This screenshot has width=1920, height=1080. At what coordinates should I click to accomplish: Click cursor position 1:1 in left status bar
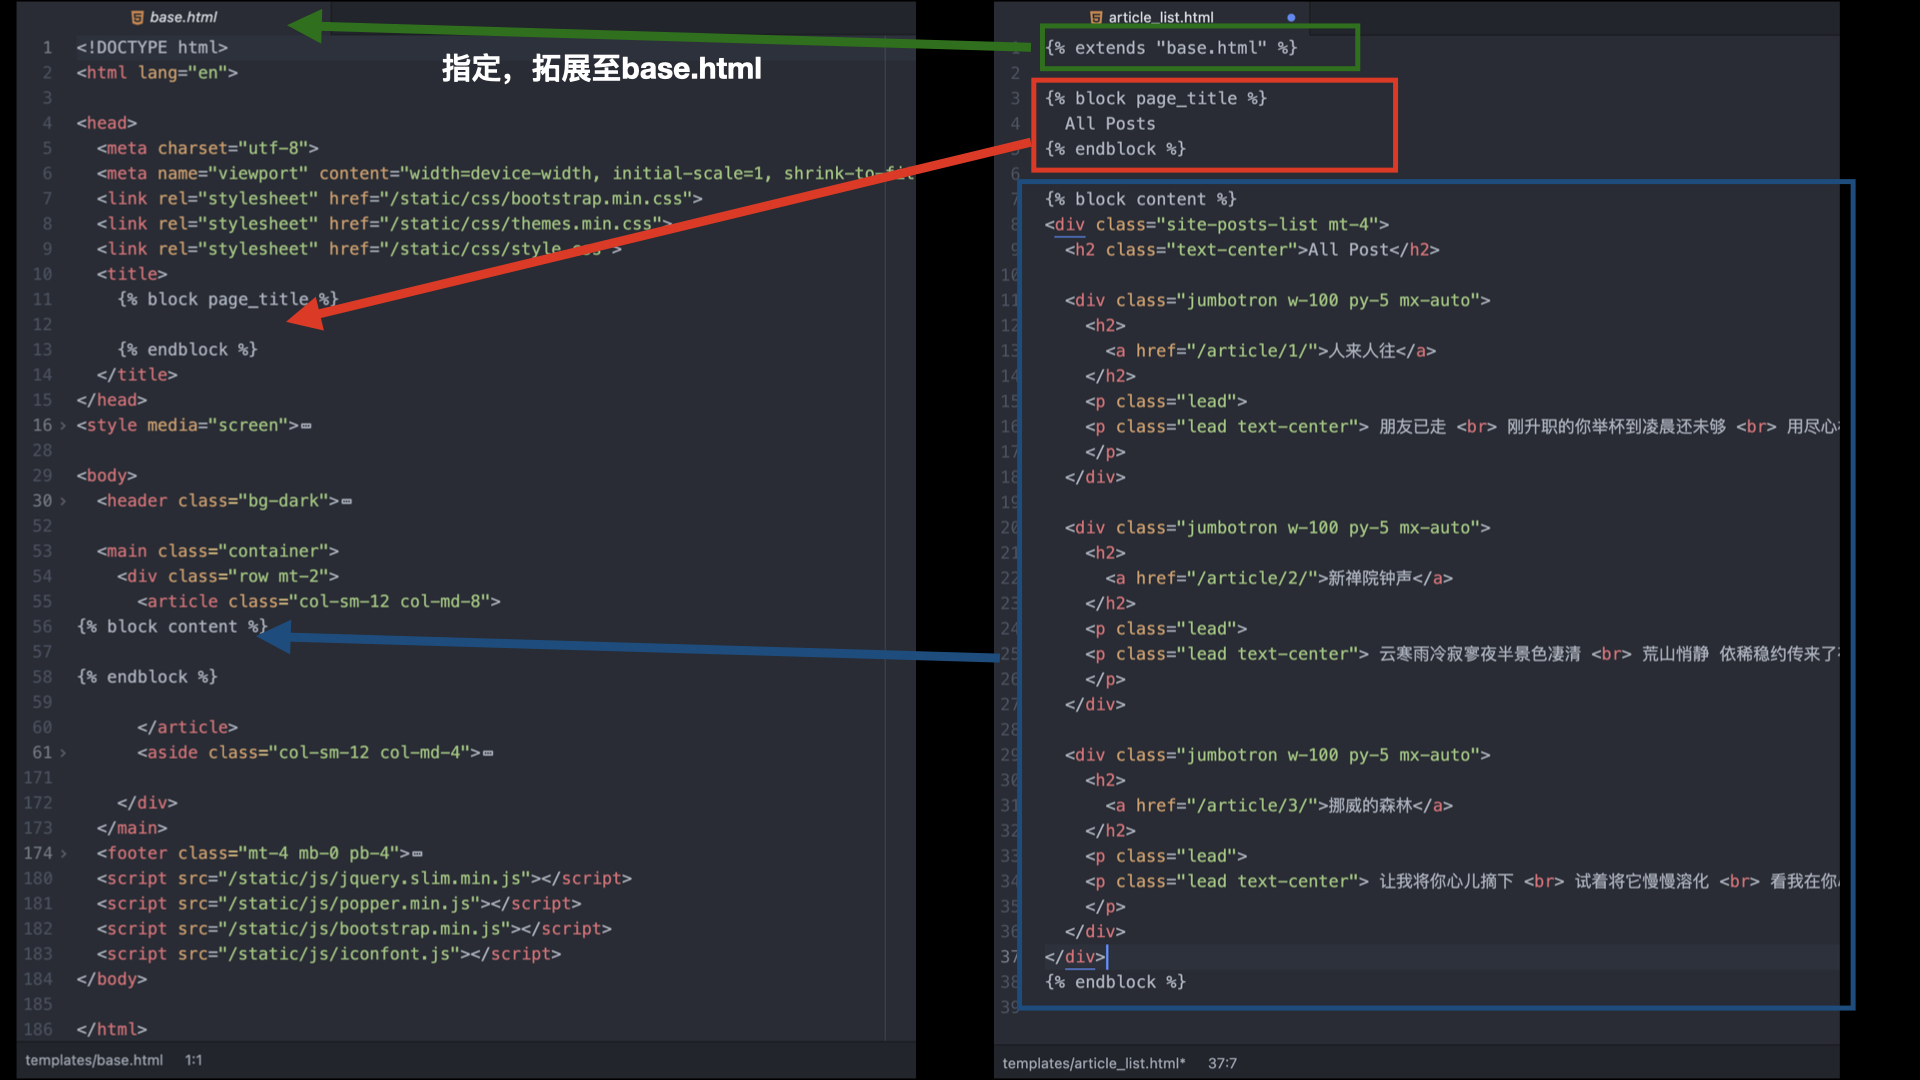pos(194,1060)
